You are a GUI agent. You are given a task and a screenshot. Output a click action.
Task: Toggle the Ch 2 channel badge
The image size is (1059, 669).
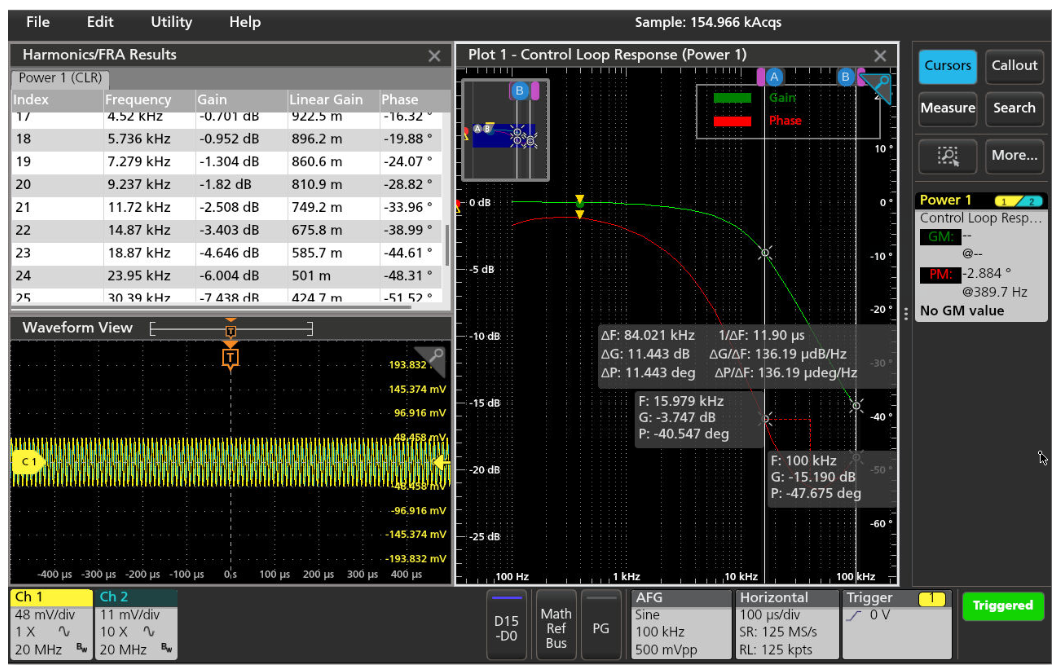[136, 623]
